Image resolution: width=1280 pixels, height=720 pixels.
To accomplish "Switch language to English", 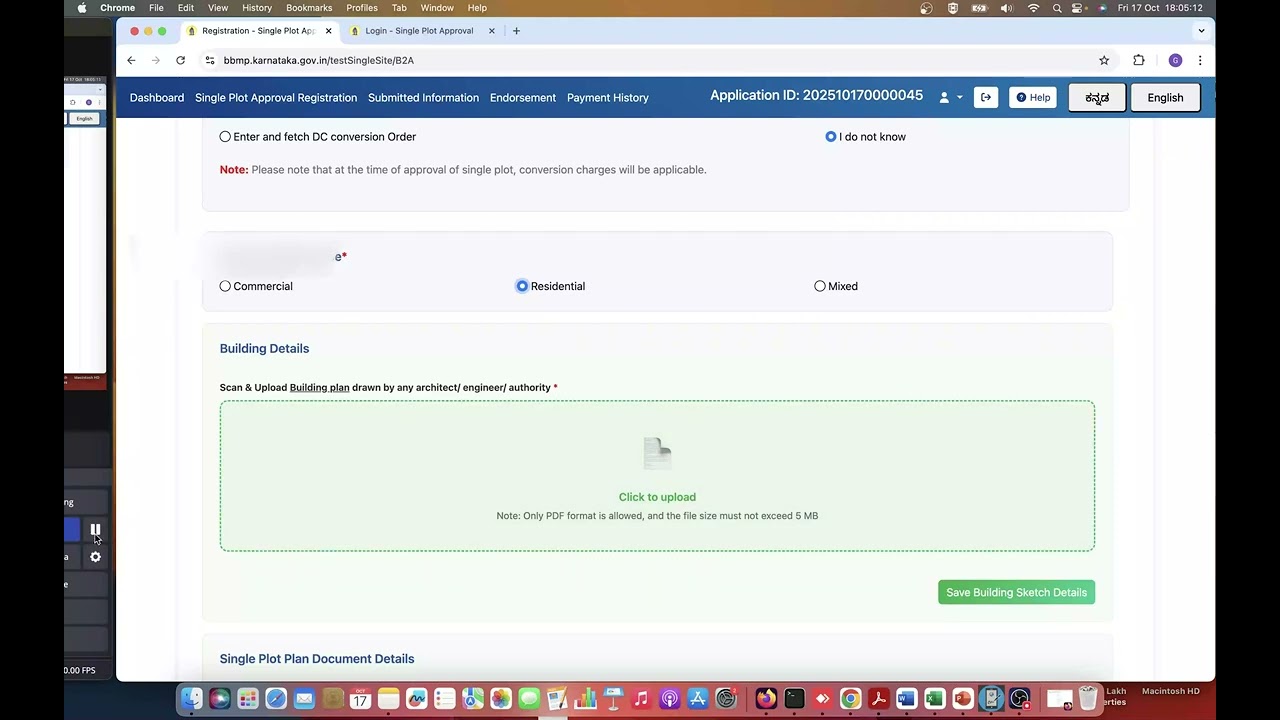I will tap(1165, 98).
